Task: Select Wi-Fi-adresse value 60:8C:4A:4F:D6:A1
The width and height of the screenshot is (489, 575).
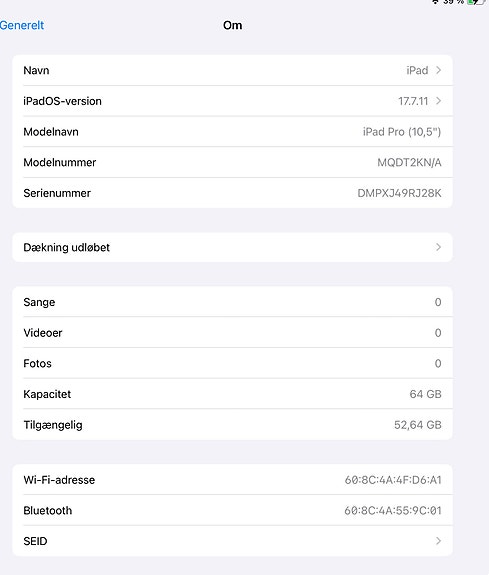Action: click(x=393, y=480)
